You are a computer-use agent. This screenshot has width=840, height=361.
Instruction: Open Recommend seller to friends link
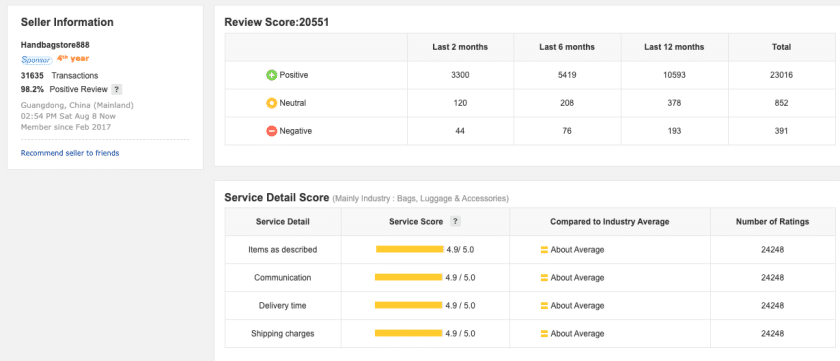click(70, 153)
